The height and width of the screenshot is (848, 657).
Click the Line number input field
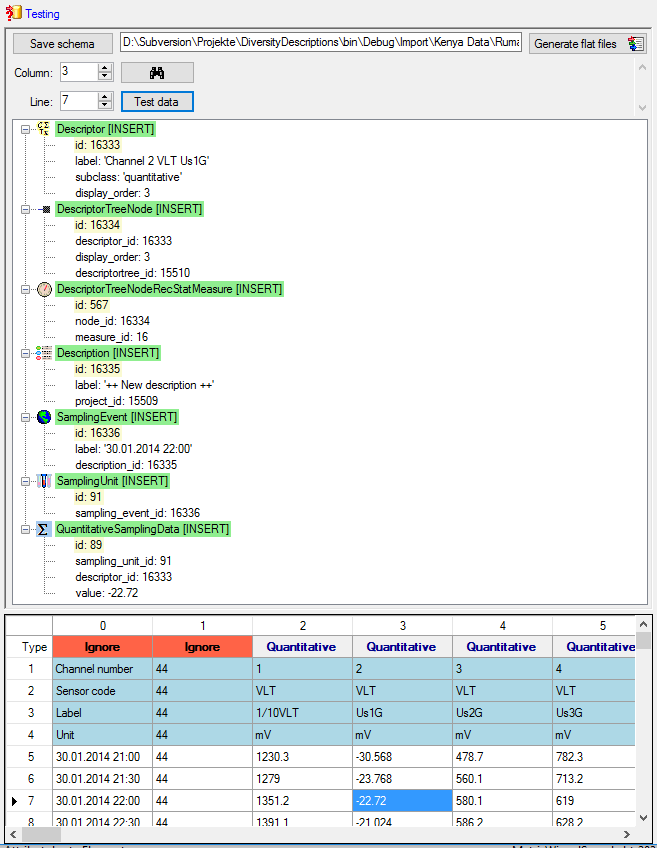click(x=79, y=101)
